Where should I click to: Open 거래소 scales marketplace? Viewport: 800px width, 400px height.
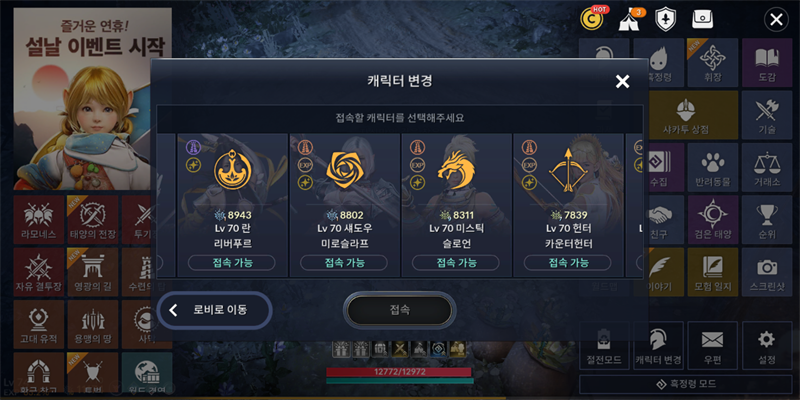(767, 168)
